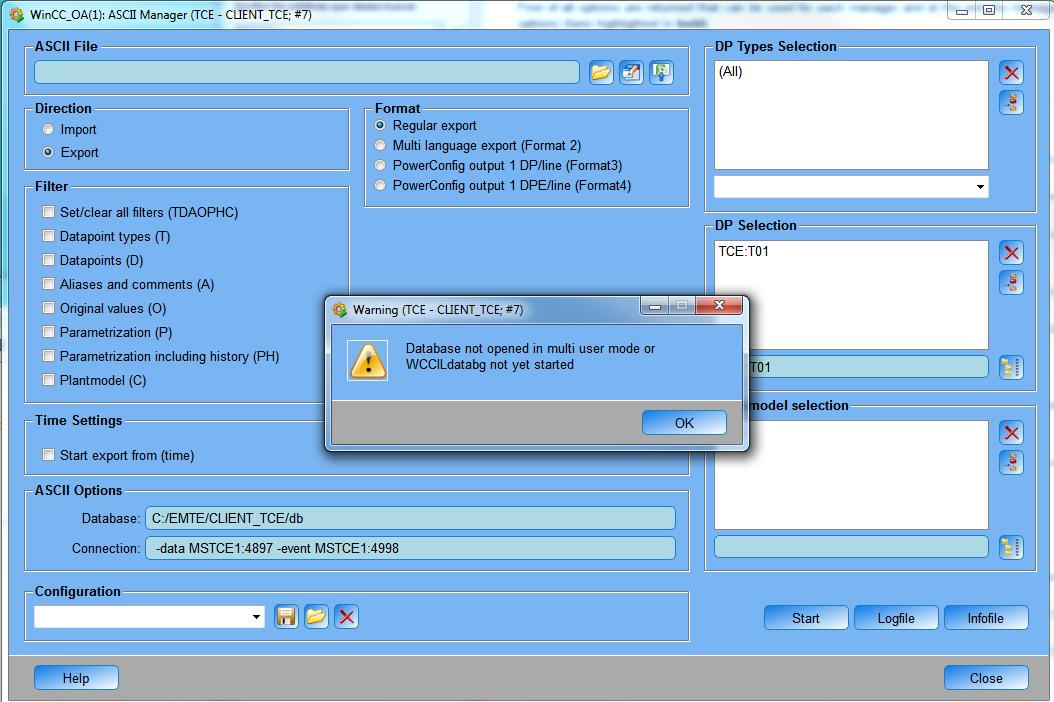Open DP selector tree icon beside T01 field

tap(1011, 367)
